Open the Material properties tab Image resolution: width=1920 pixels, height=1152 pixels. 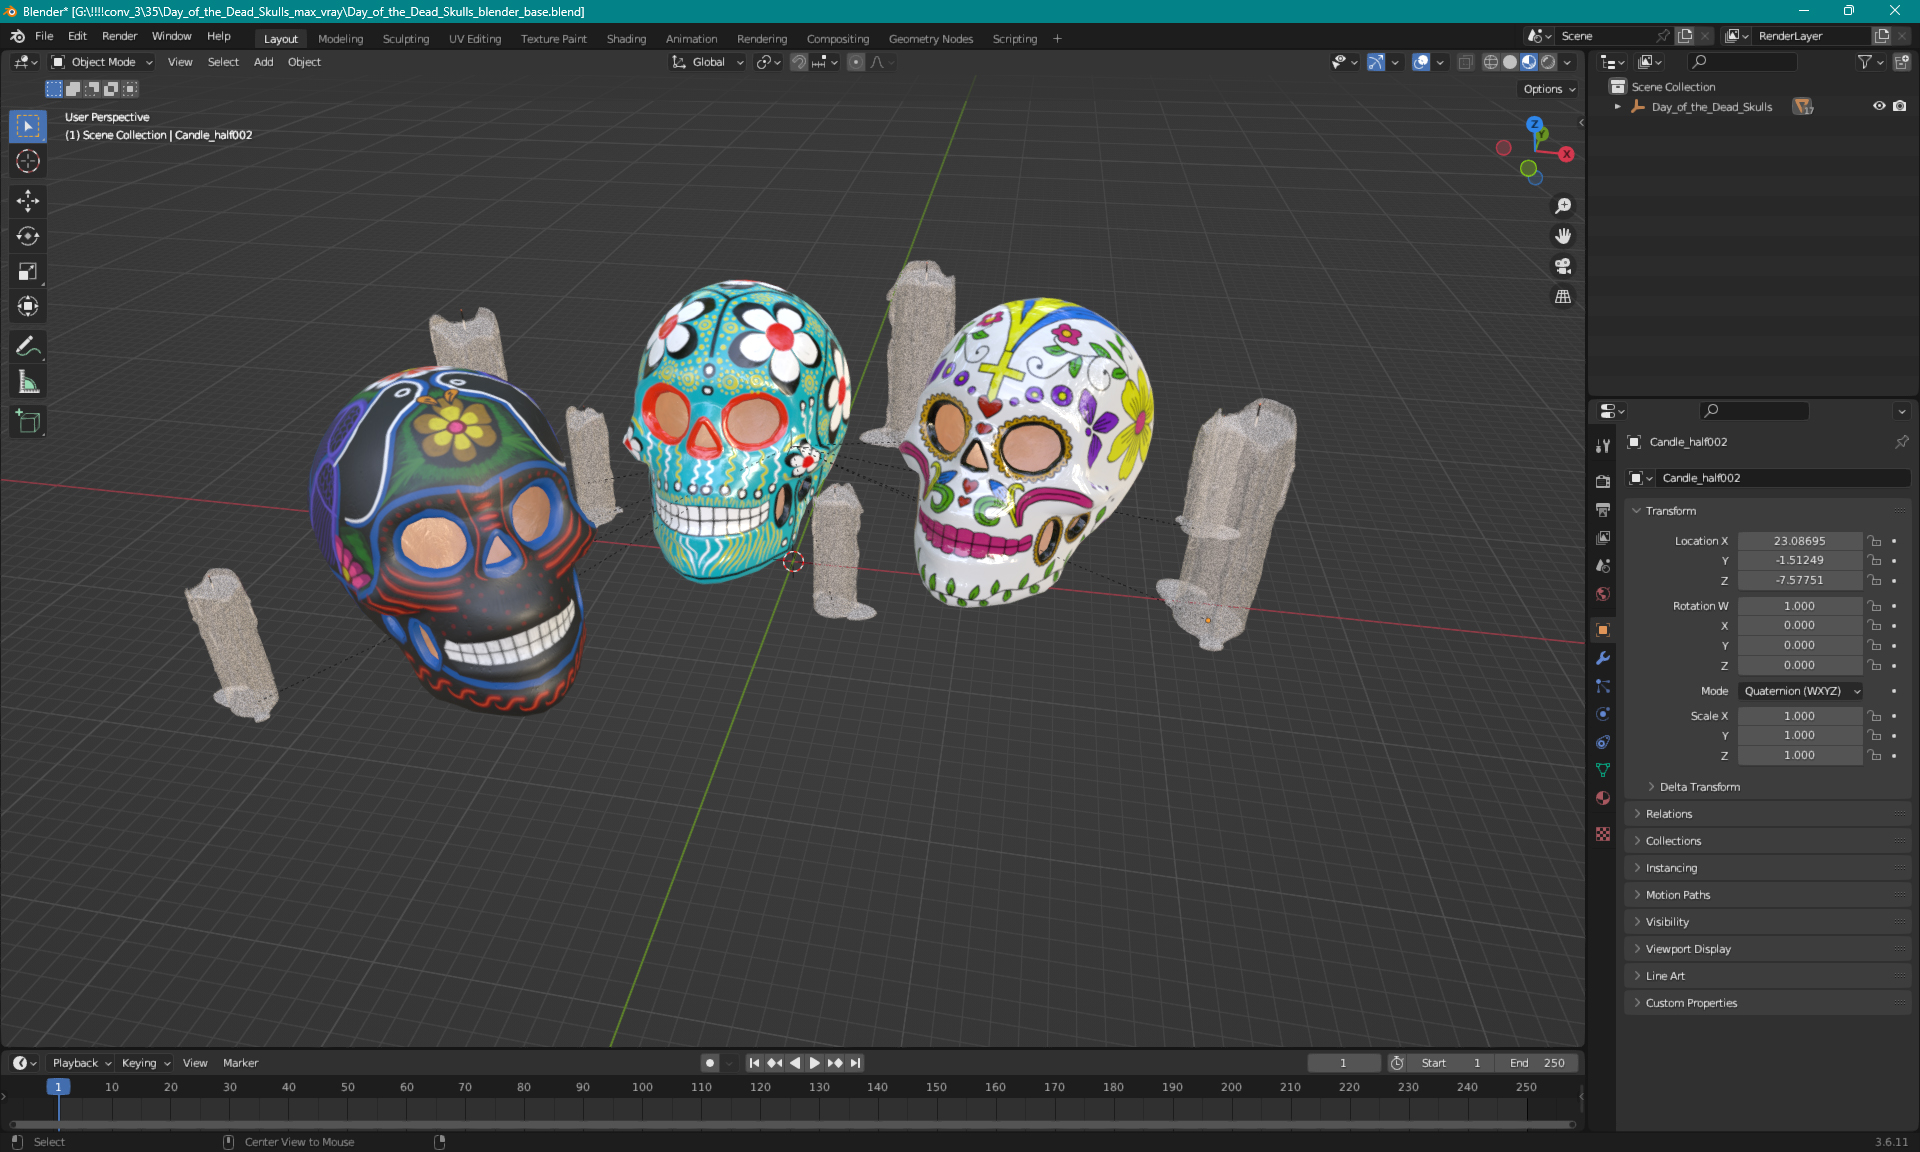(x=1603, y=798)
